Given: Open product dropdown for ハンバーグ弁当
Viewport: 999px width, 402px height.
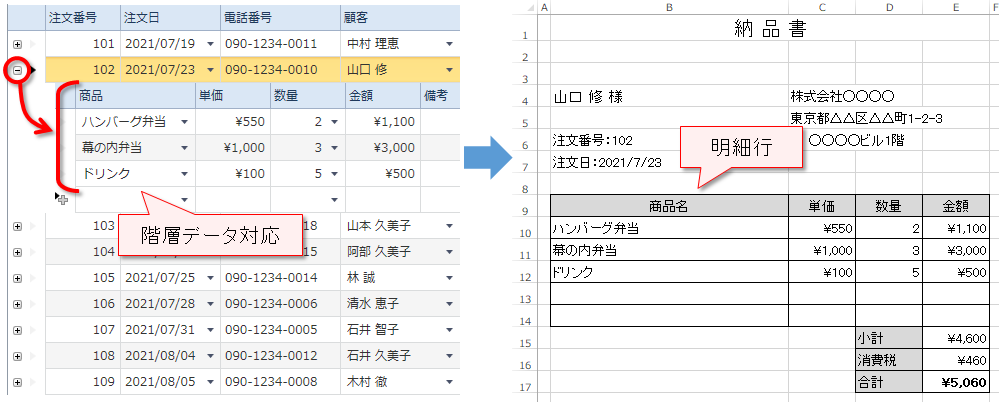Looking at the screenshot, I should (185, 122).
